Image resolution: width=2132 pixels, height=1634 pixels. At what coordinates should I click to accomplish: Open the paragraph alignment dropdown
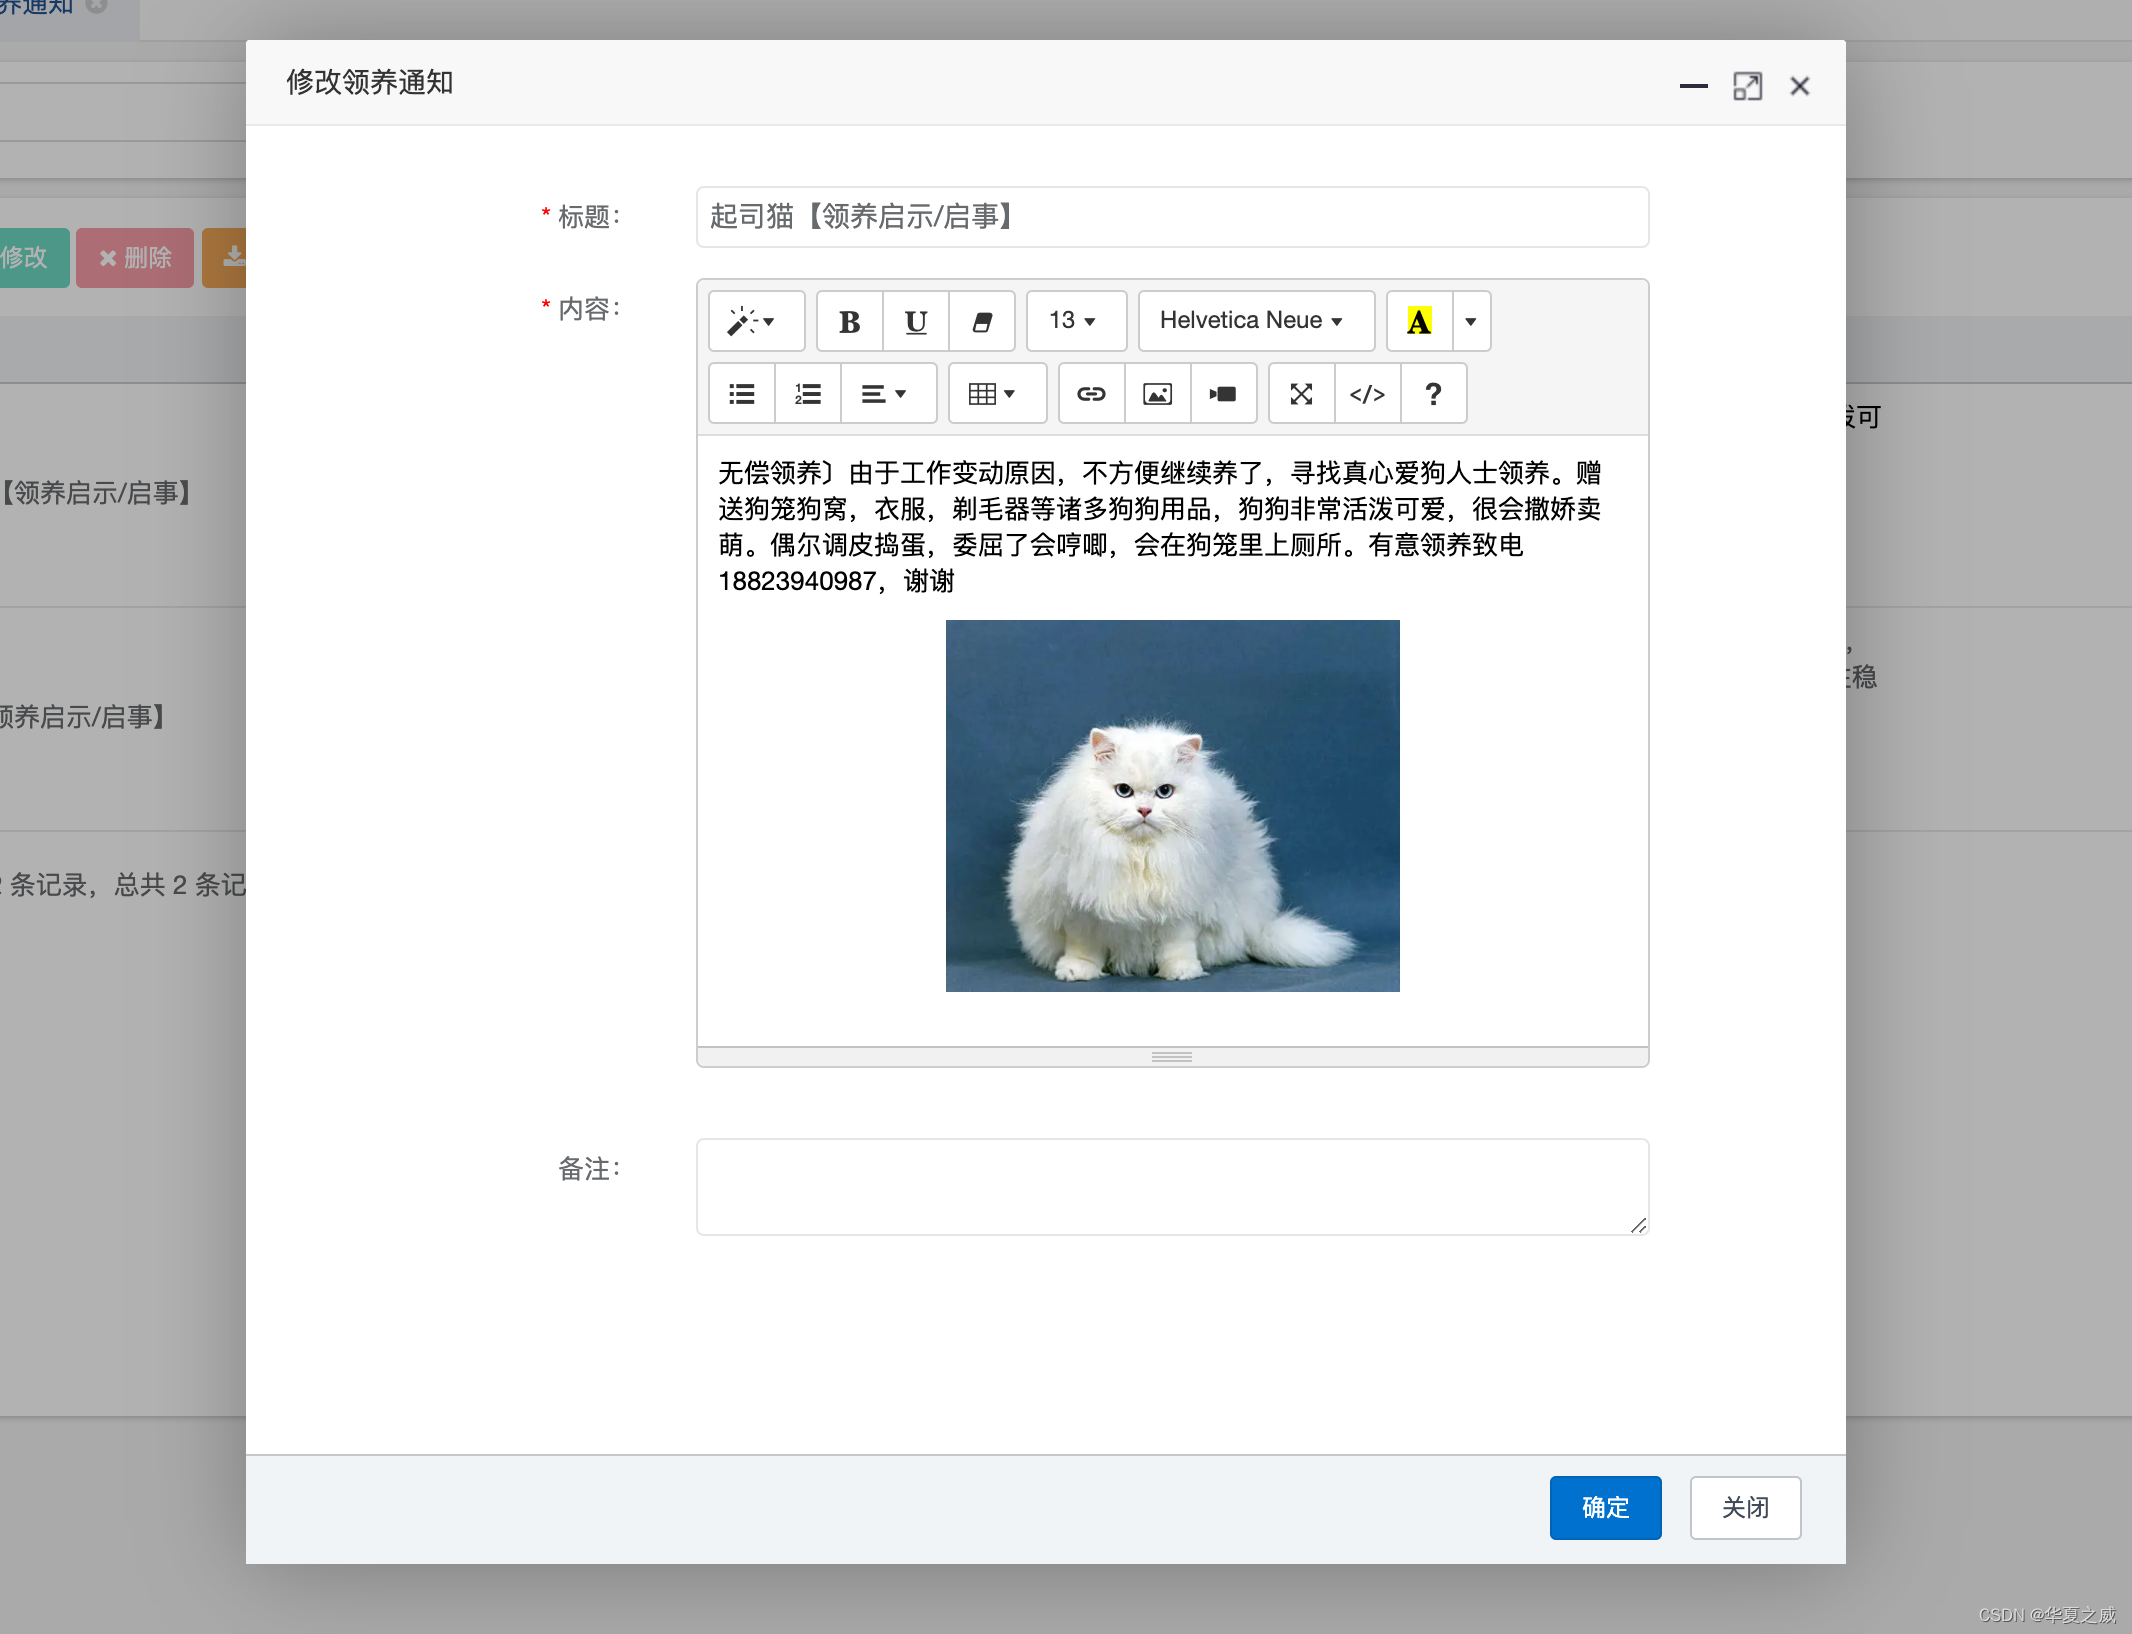pos(888,393)
